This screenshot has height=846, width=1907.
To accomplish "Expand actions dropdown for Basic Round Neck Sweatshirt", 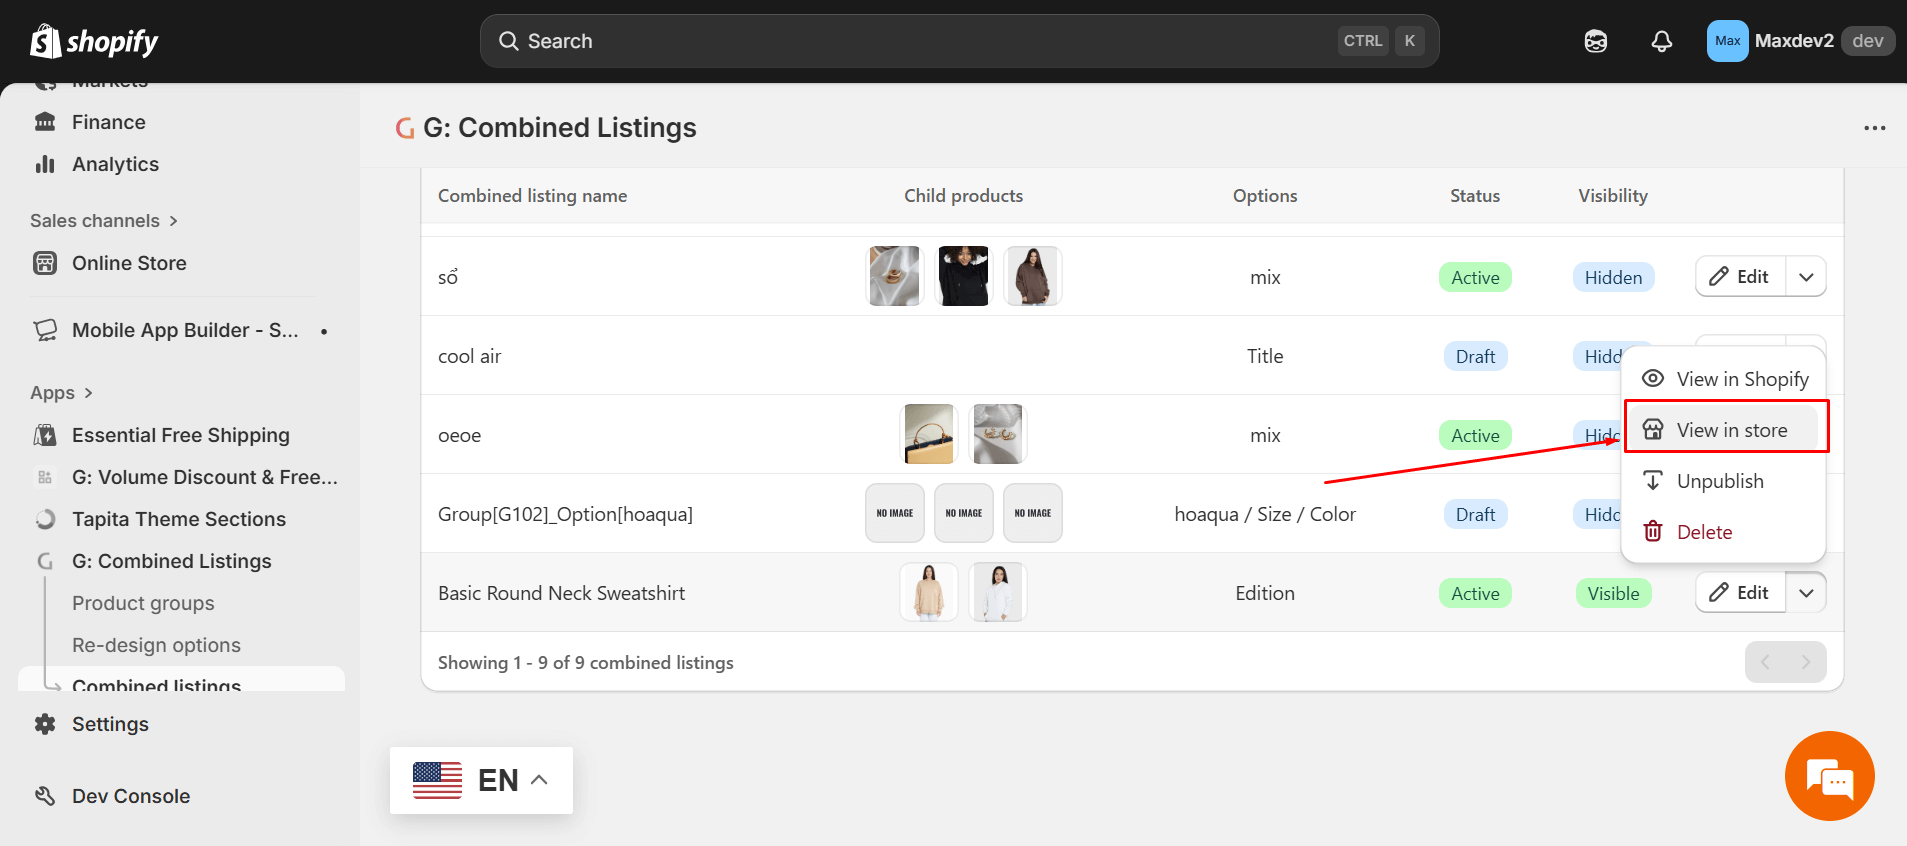I will click(1806, 593).
